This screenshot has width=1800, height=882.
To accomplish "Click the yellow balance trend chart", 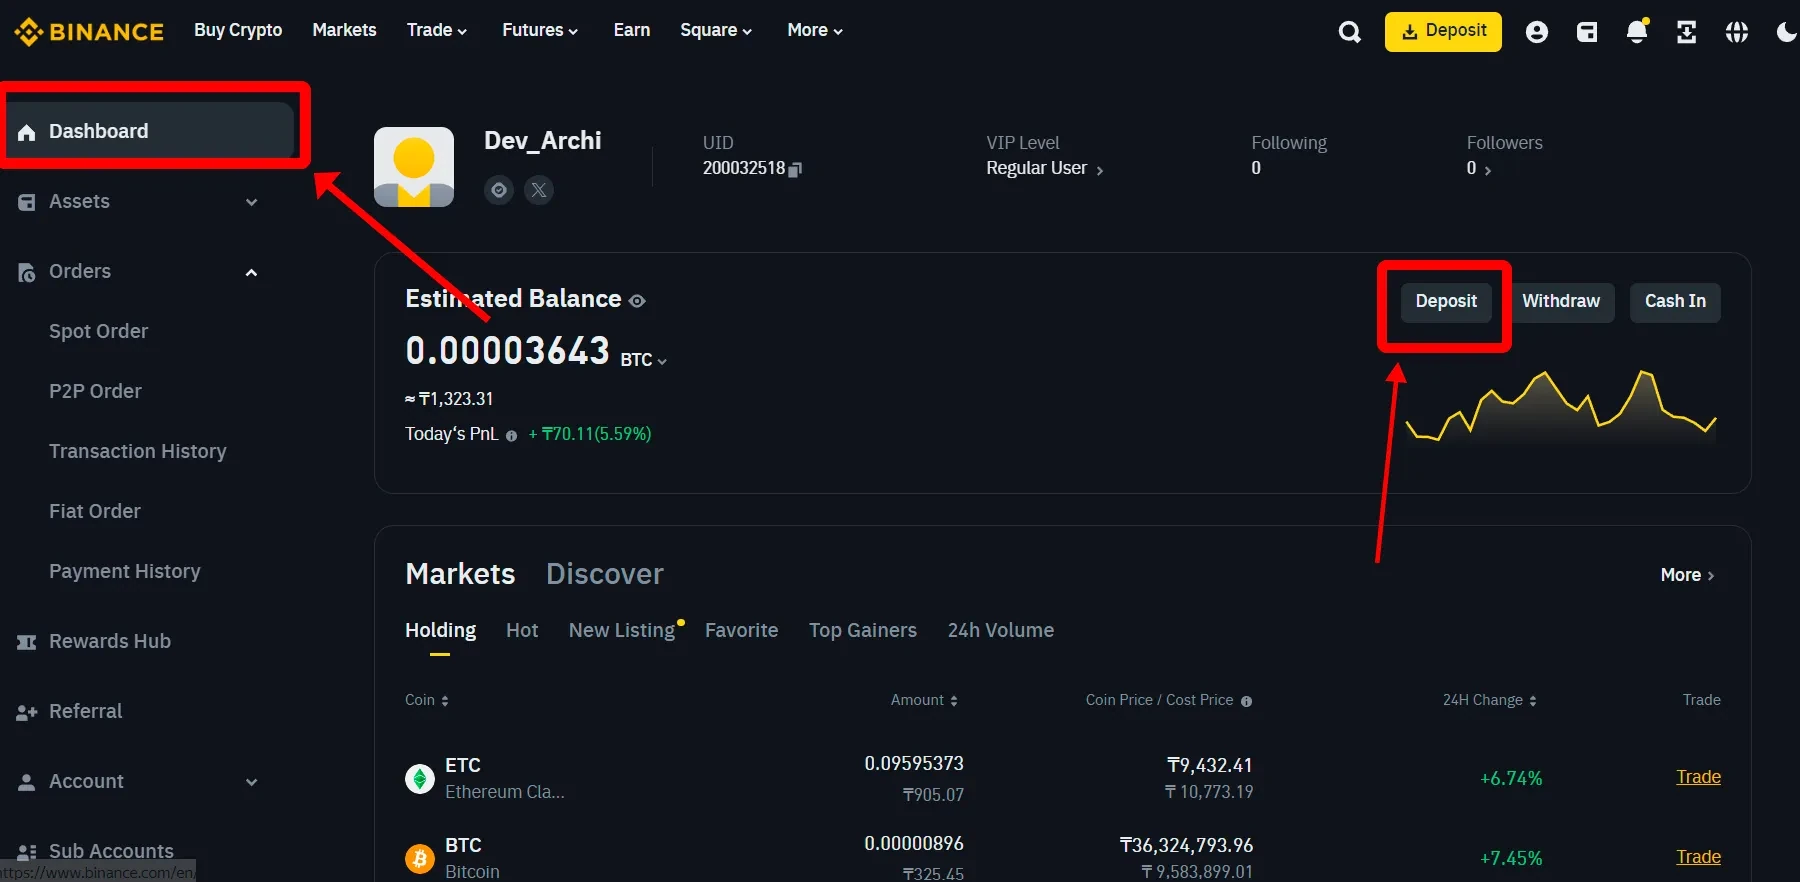I will tap(1560, 408).
